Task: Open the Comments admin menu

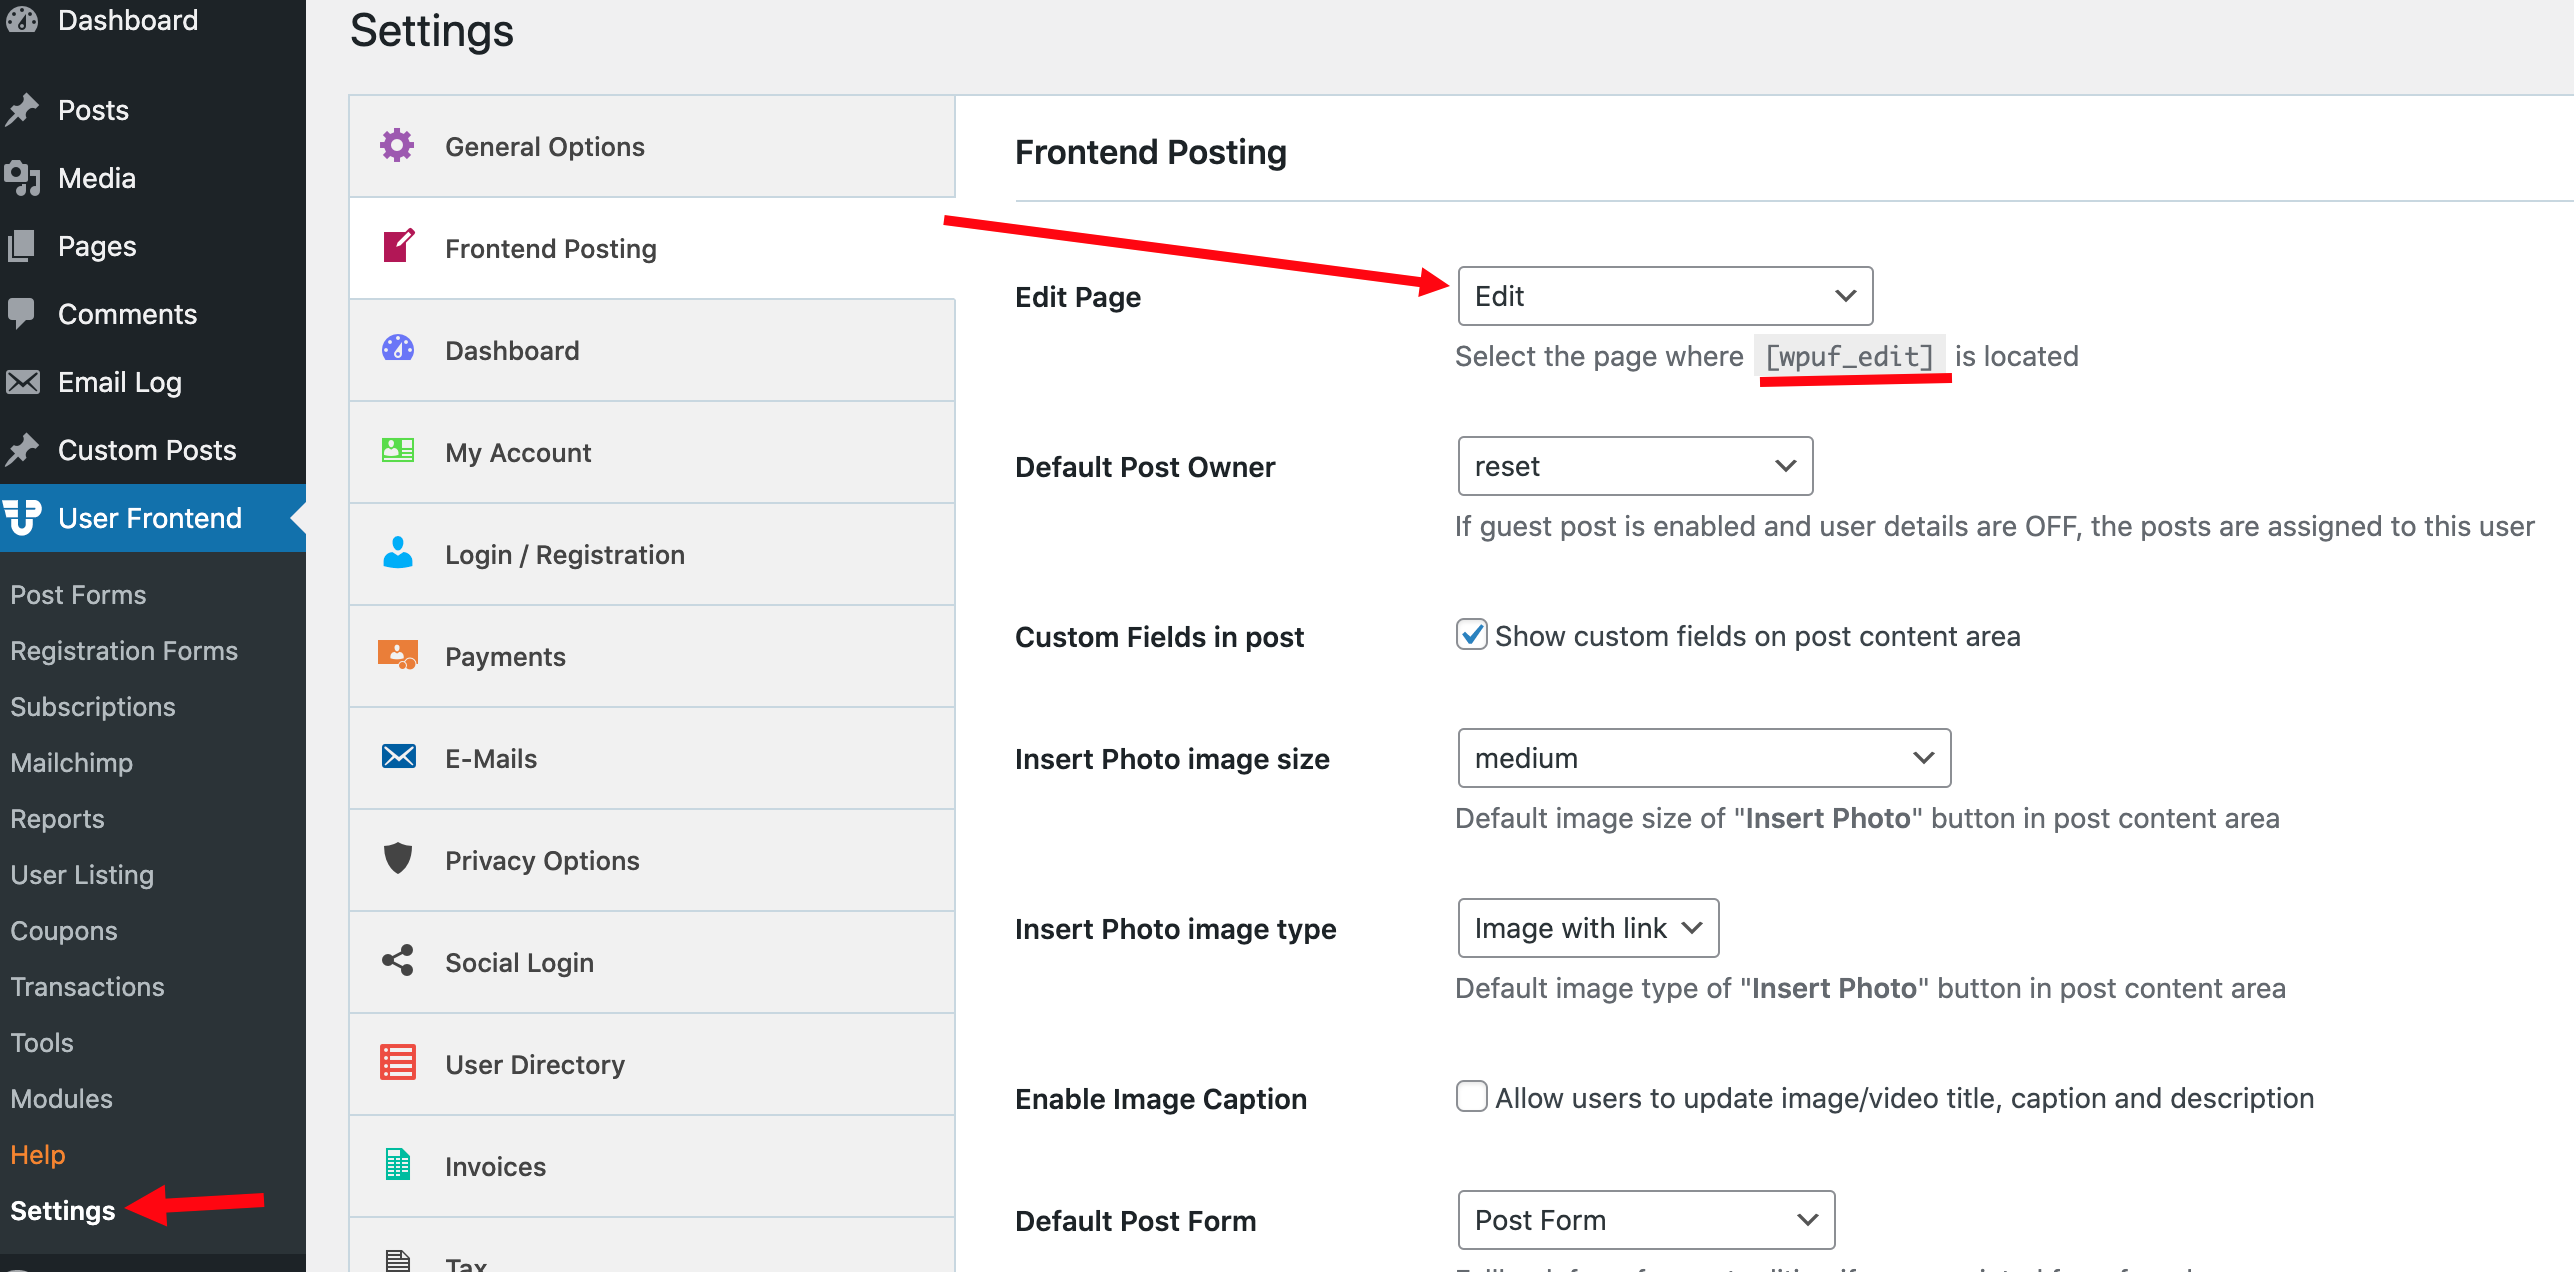Action: (x=153, y=314)
